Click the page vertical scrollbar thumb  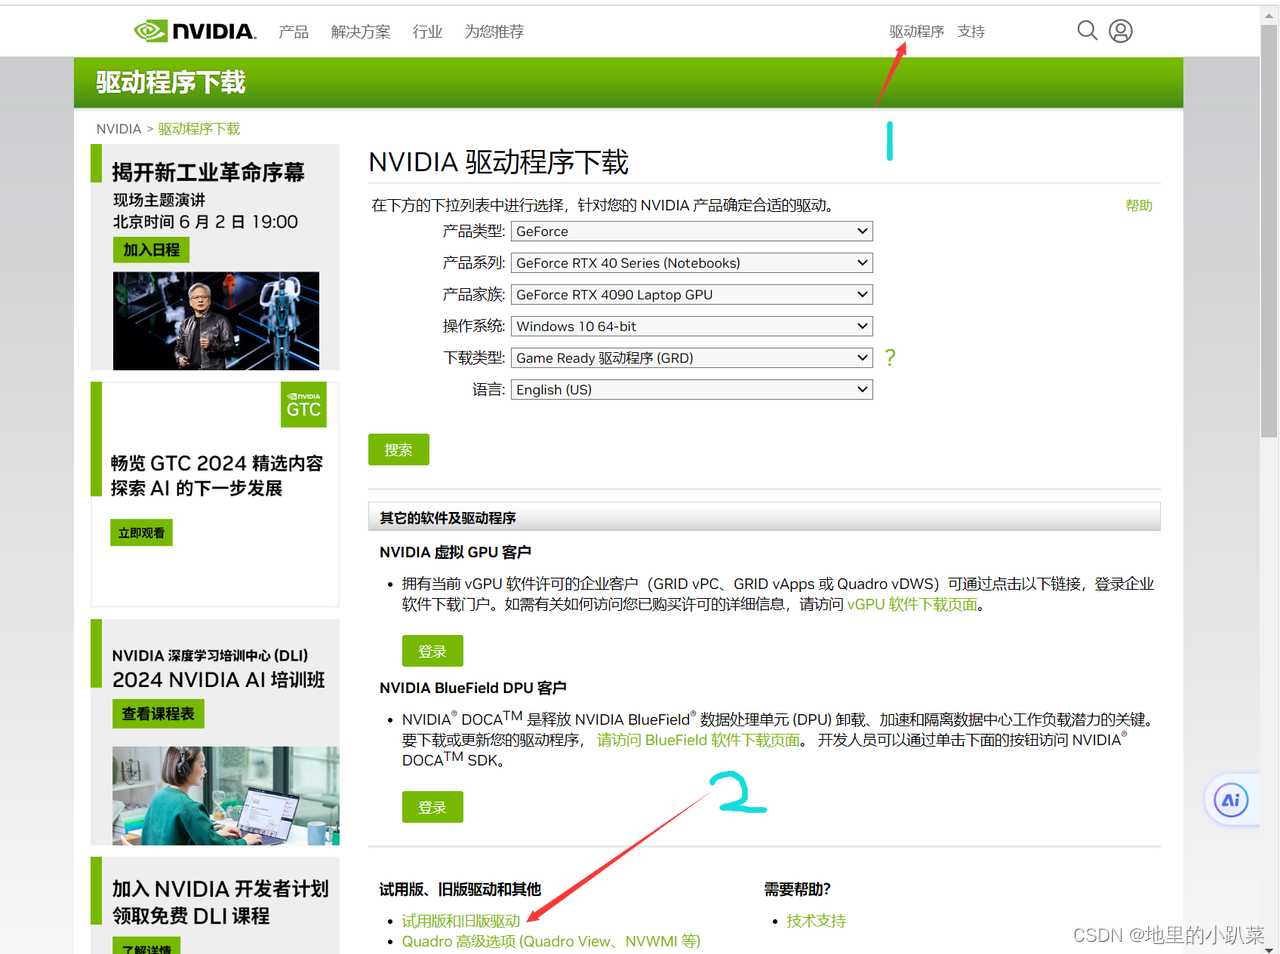point(1269,230)
